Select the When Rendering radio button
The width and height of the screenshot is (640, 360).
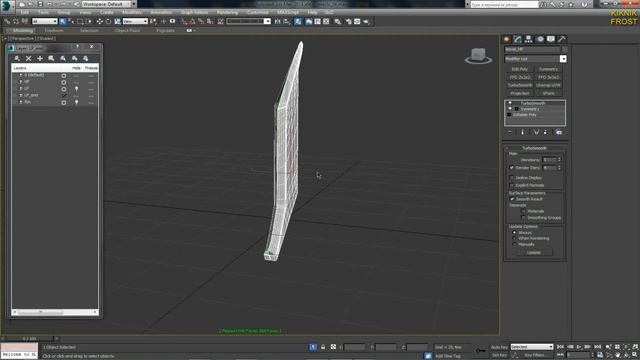tap(514, 238)
